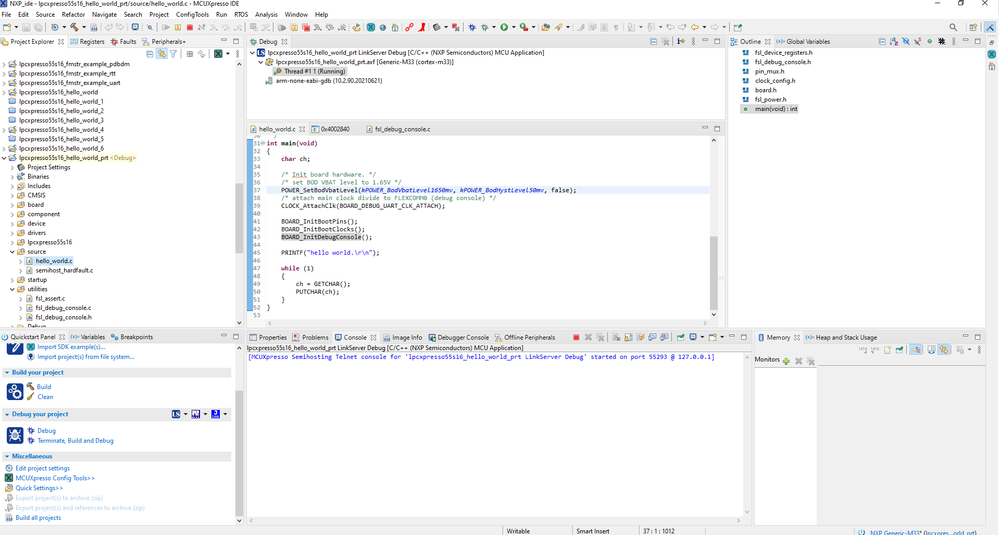Click the Pin Console icon
This screenshot has width=999, height=535.
[680, 338]
